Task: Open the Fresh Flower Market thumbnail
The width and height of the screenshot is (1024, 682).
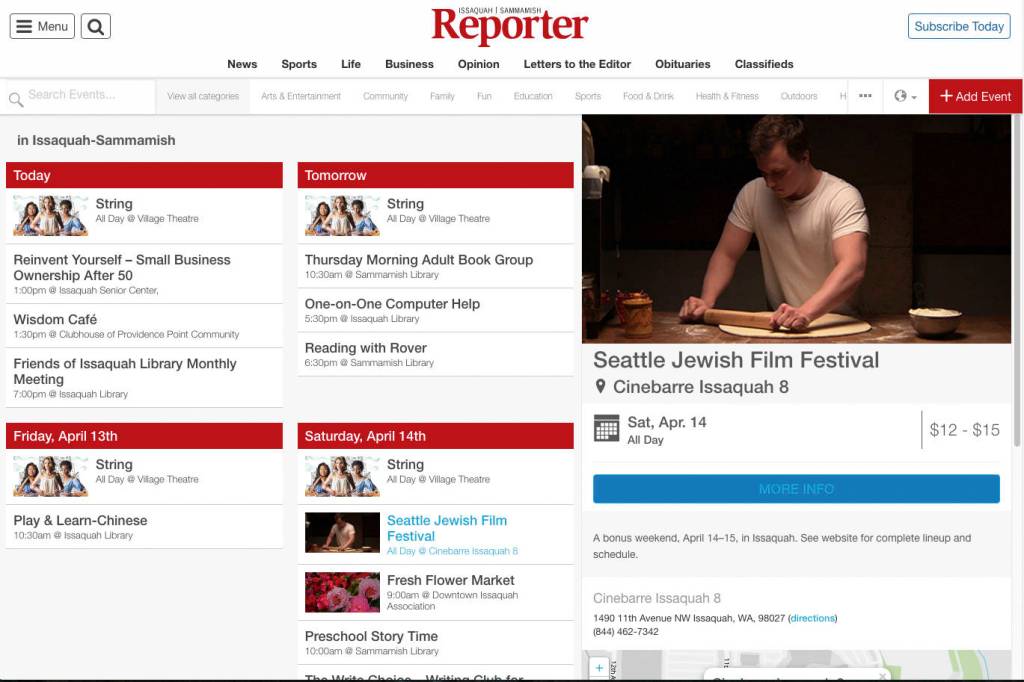Action: [x=342, y=592]
